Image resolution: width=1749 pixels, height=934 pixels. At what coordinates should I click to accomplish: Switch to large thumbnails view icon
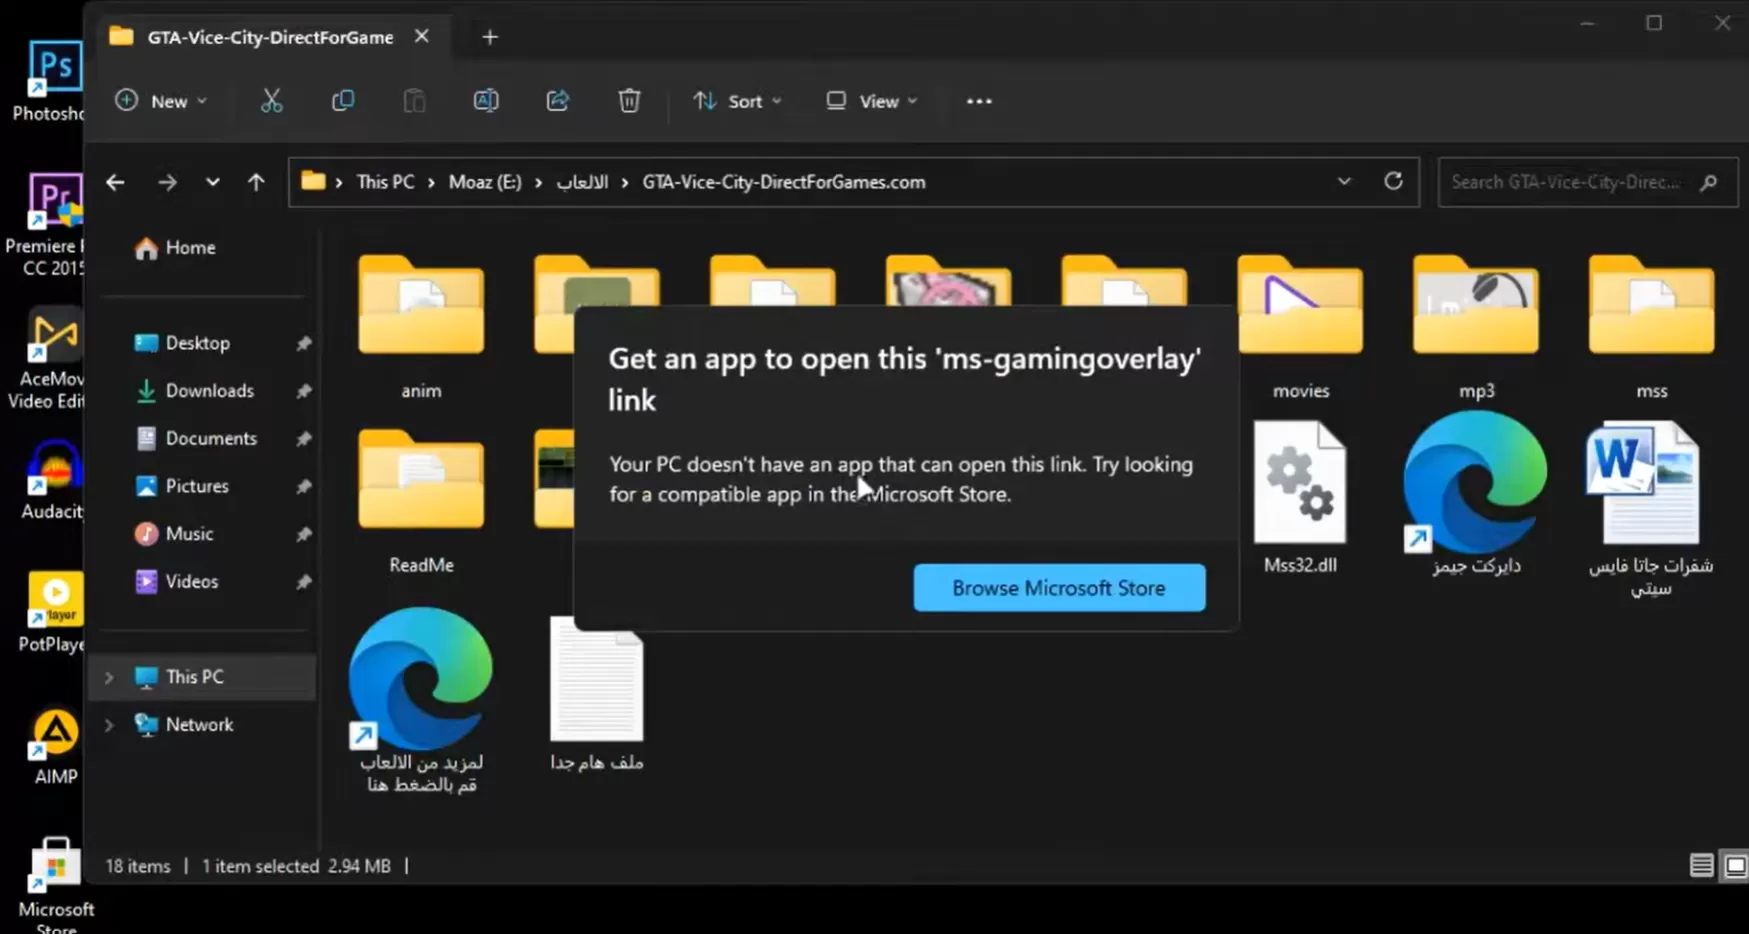[1735, 865]
